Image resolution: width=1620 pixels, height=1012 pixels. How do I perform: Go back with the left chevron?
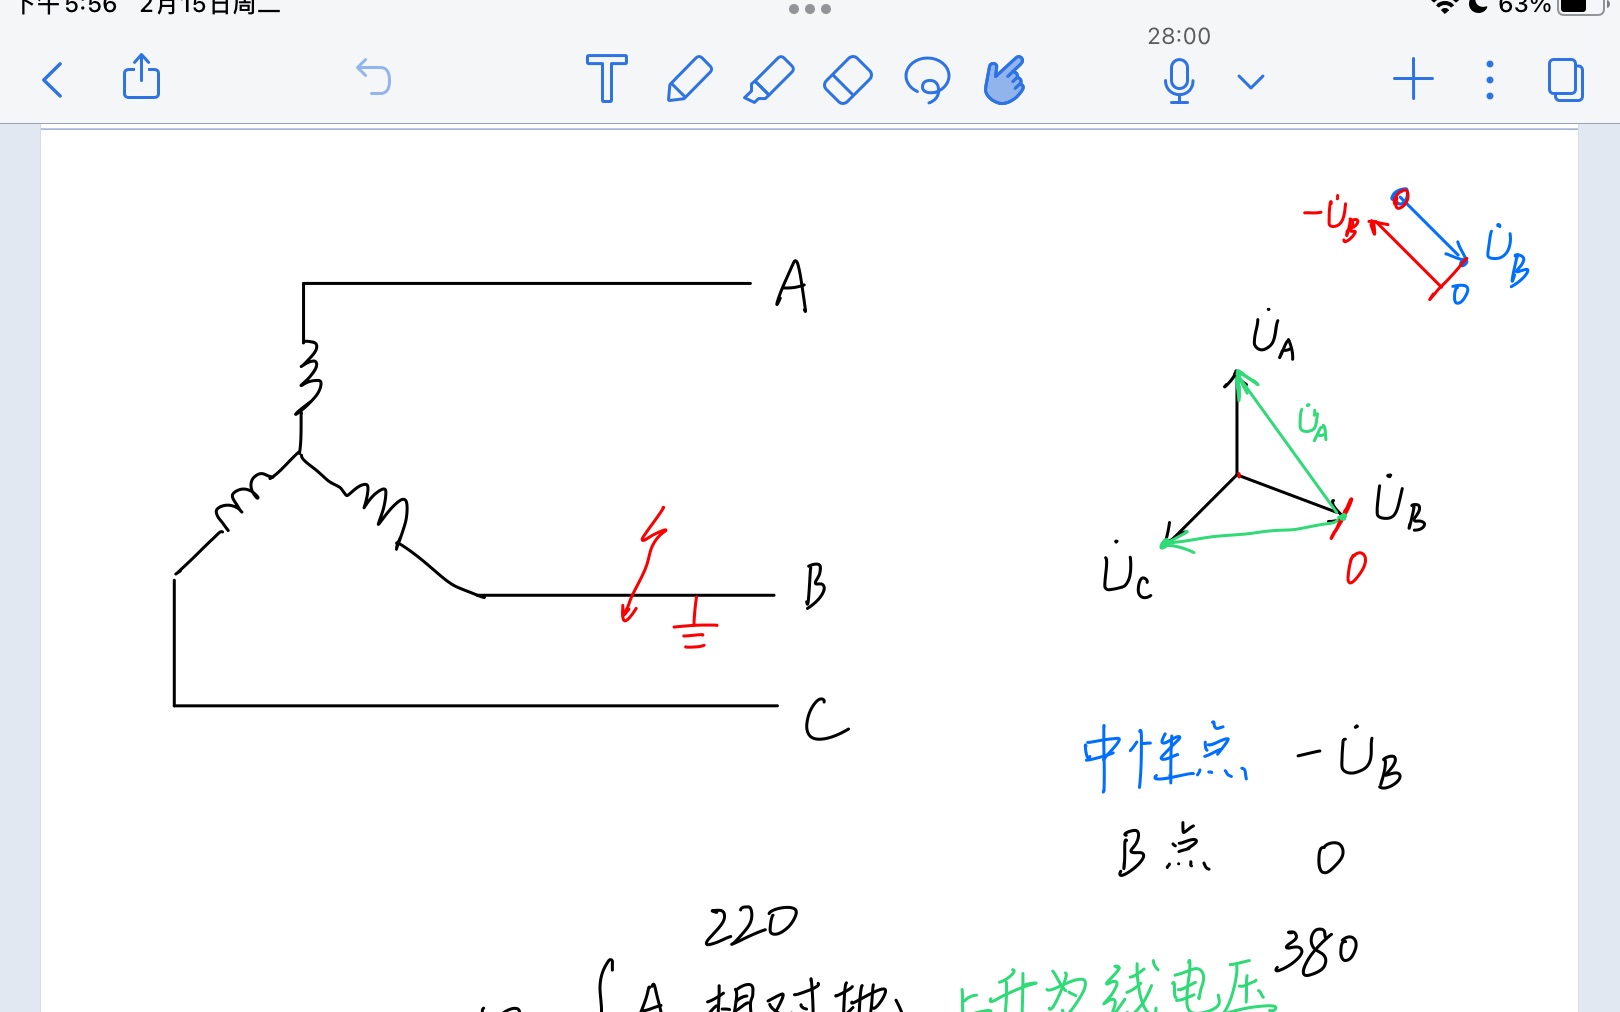53,80
